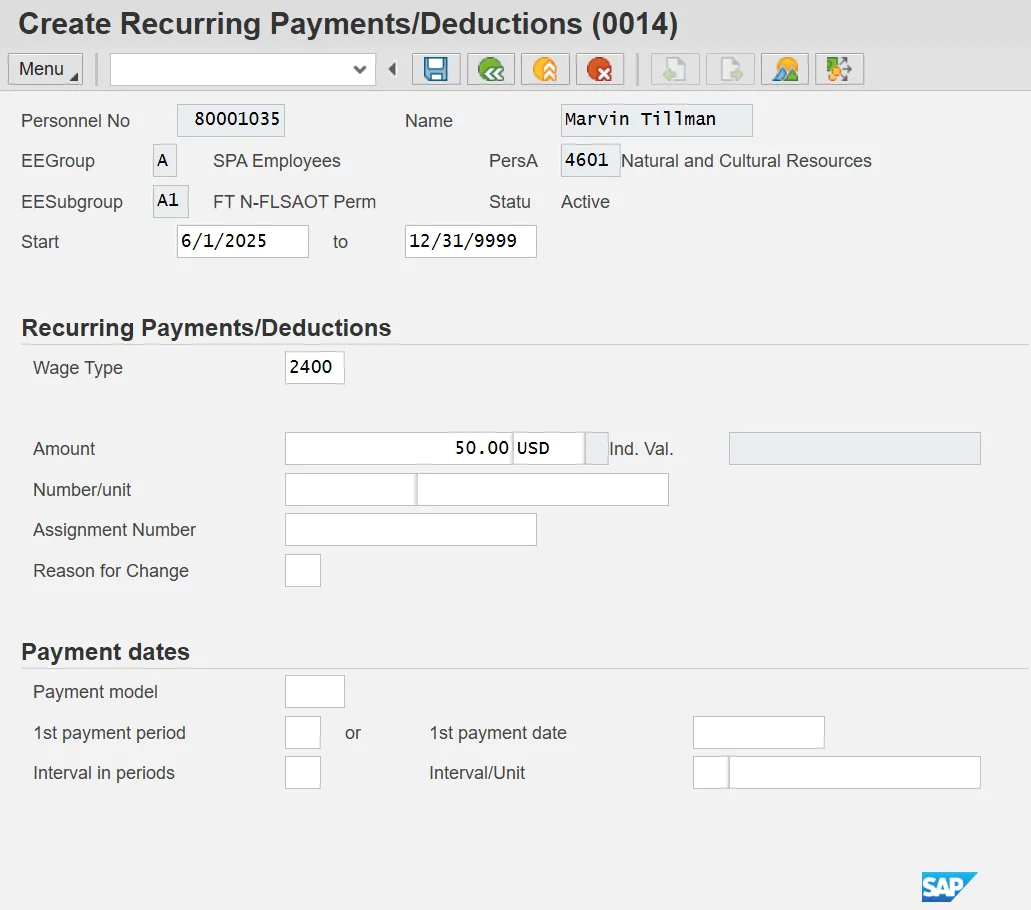This screenshot has height=910, width=1031.
Task: Click the green Back icon
Action: click(x=490, y=69)
